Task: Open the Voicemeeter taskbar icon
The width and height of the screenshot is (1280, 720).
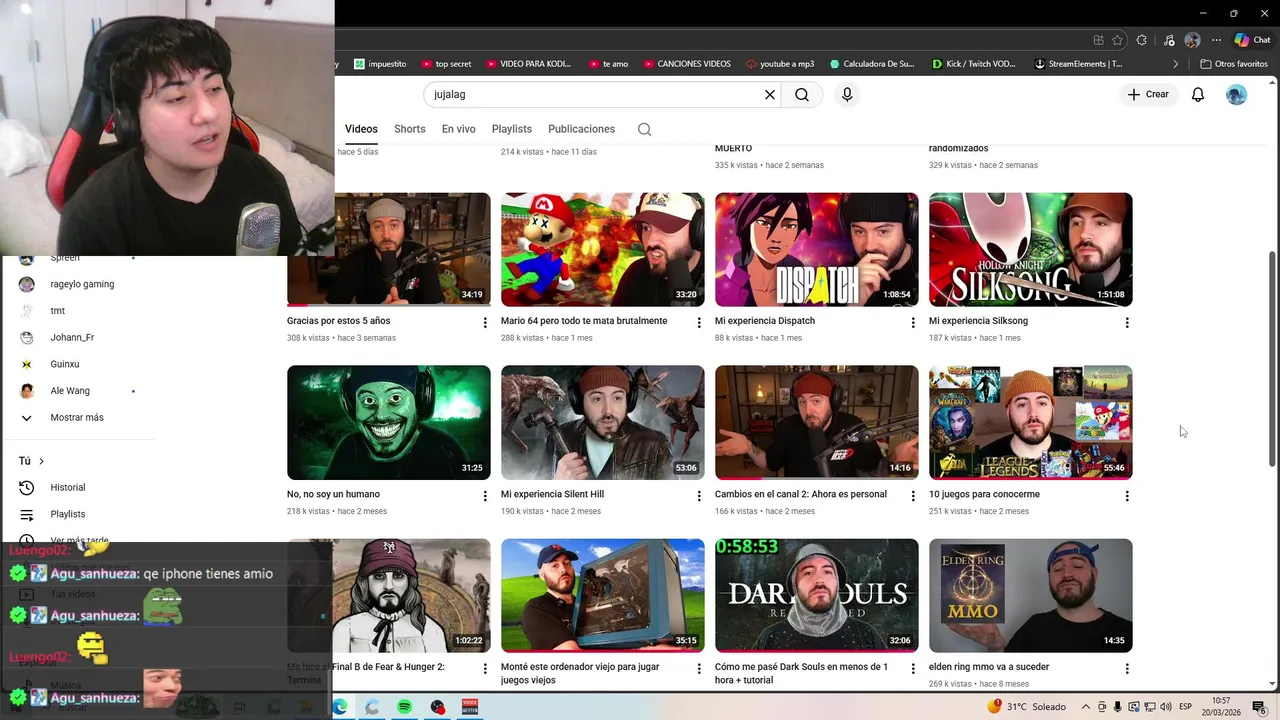Action: click(x=470, y=707)
